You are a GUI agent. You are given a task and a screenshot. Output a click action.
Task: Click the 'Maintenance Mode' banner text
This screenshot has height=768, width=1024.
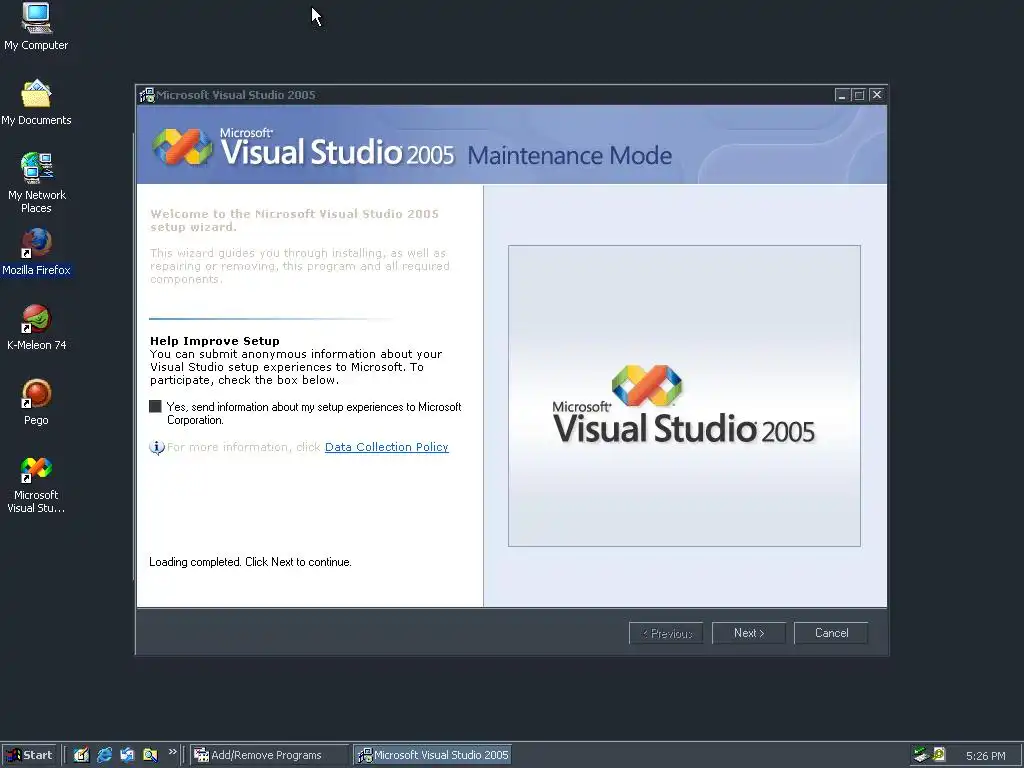(569, 155)
